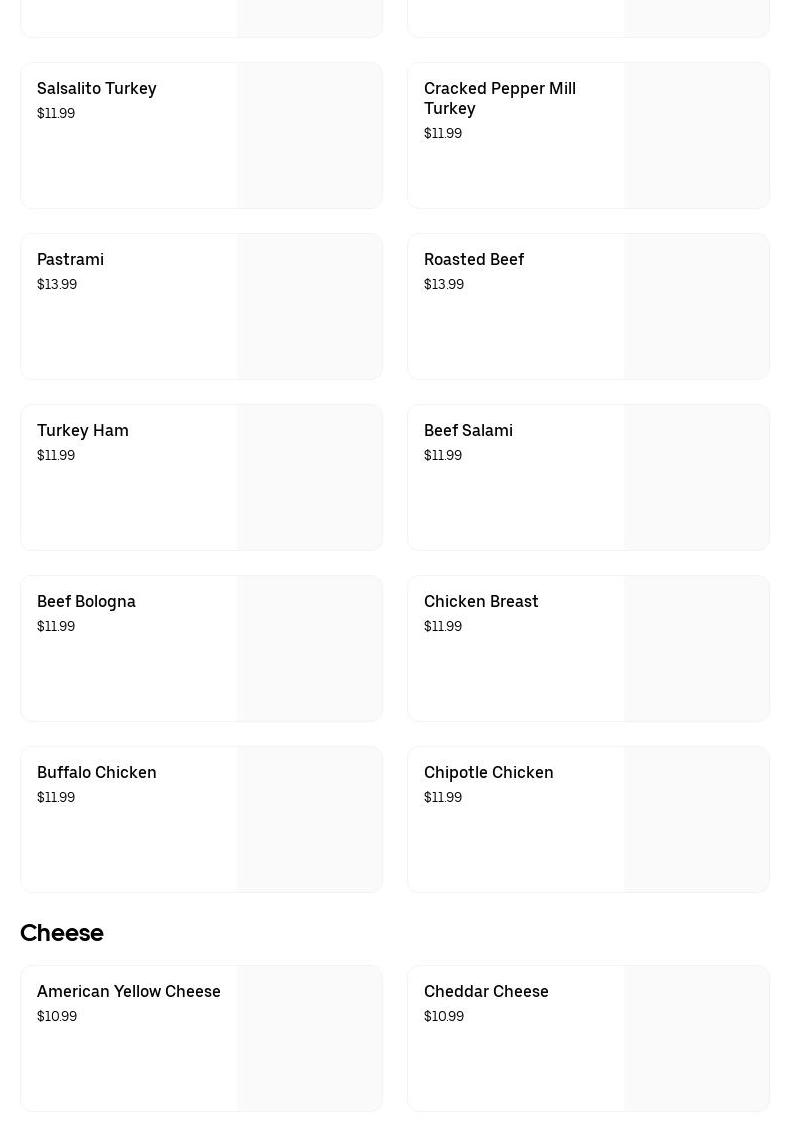The height and width of the screenshot is (1131, 804).
Task: Select the Cracked Pepper Mill Turkey item
Action: tap(499, 98)
